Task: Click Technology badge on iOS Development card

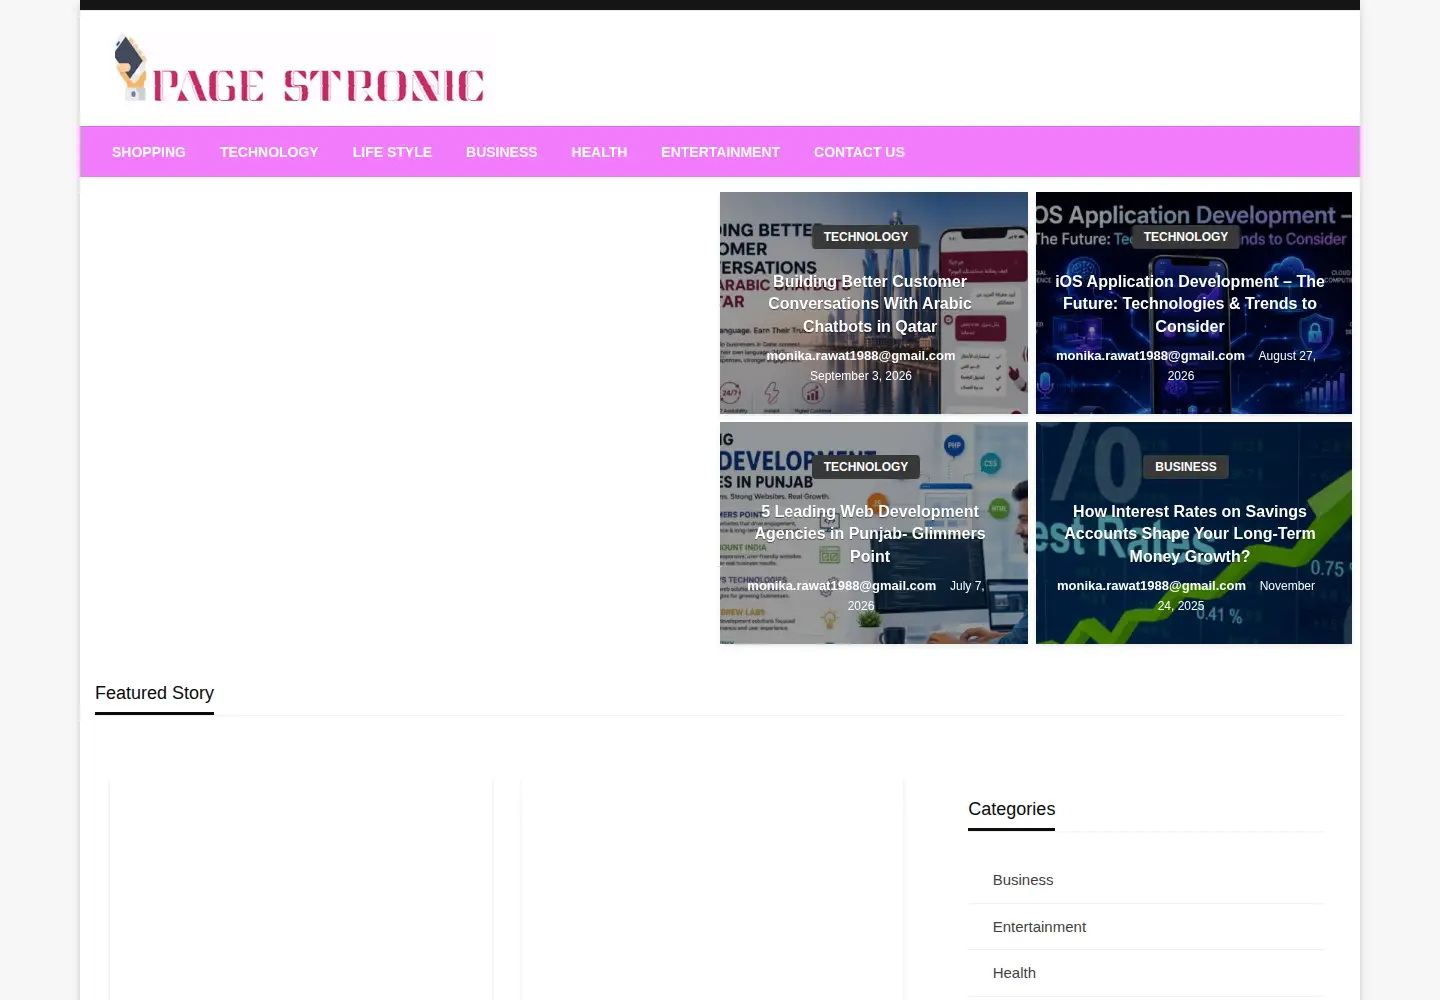Action: point(1186,237)
